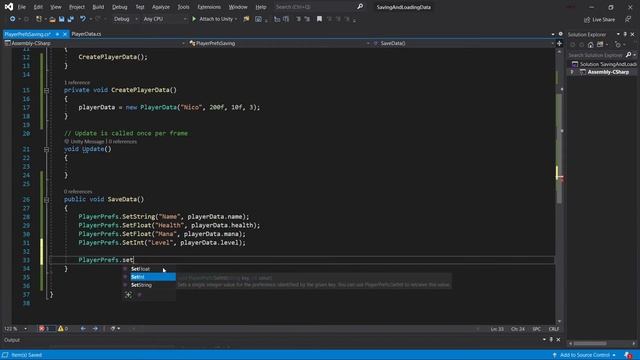Open the File menu
The width and height of the screenshot is (640, 360).
[22, 7]
